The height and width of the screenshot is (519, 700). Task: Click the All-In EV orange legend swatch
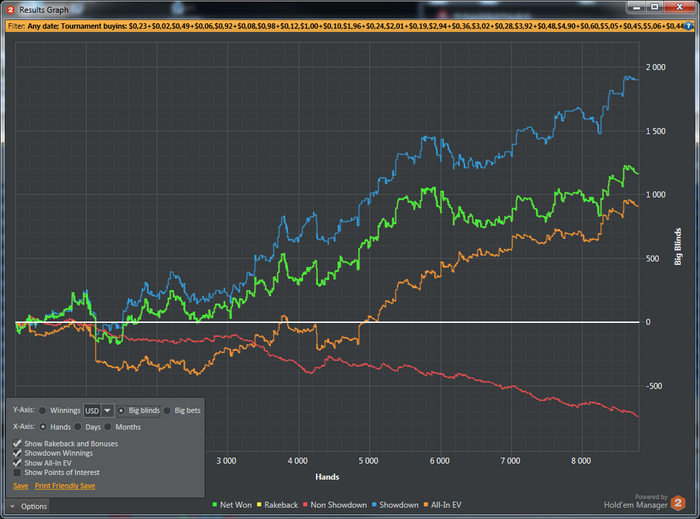(x=425, y=505)
